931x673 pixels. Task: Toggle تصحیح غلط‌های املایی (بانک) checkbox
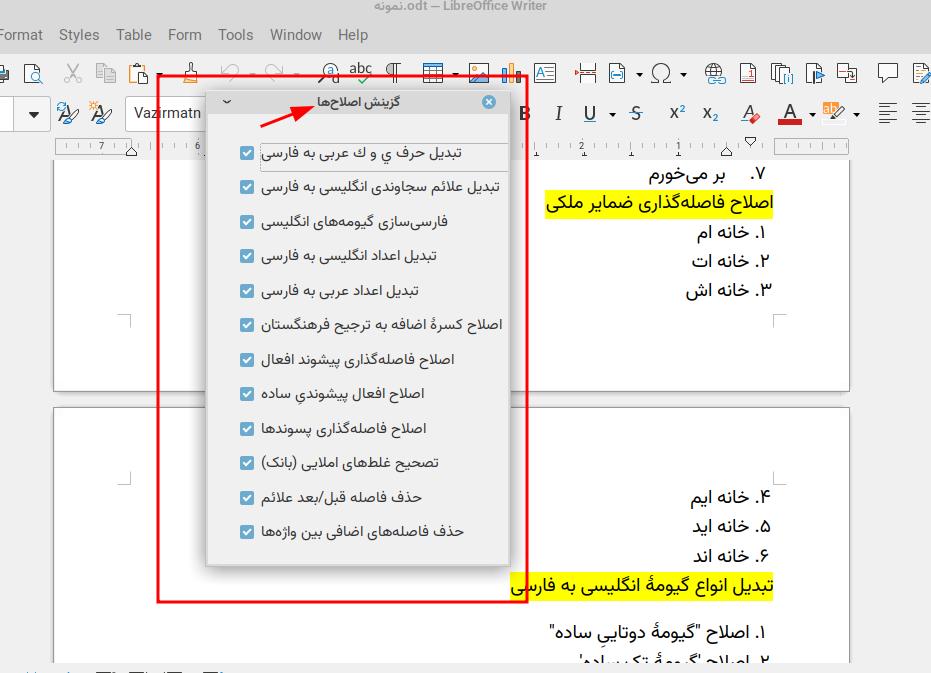[x=247, y=463]
